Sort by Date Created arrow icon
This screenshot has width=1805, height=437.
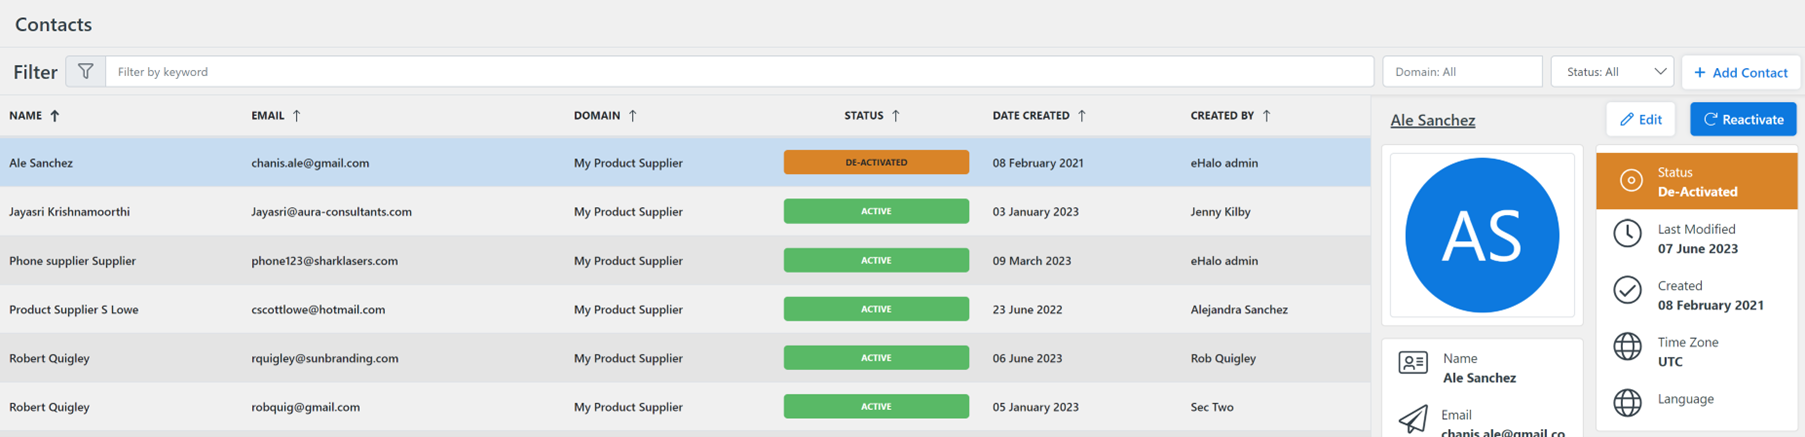pyautogui.click(x=1081, y=116)
